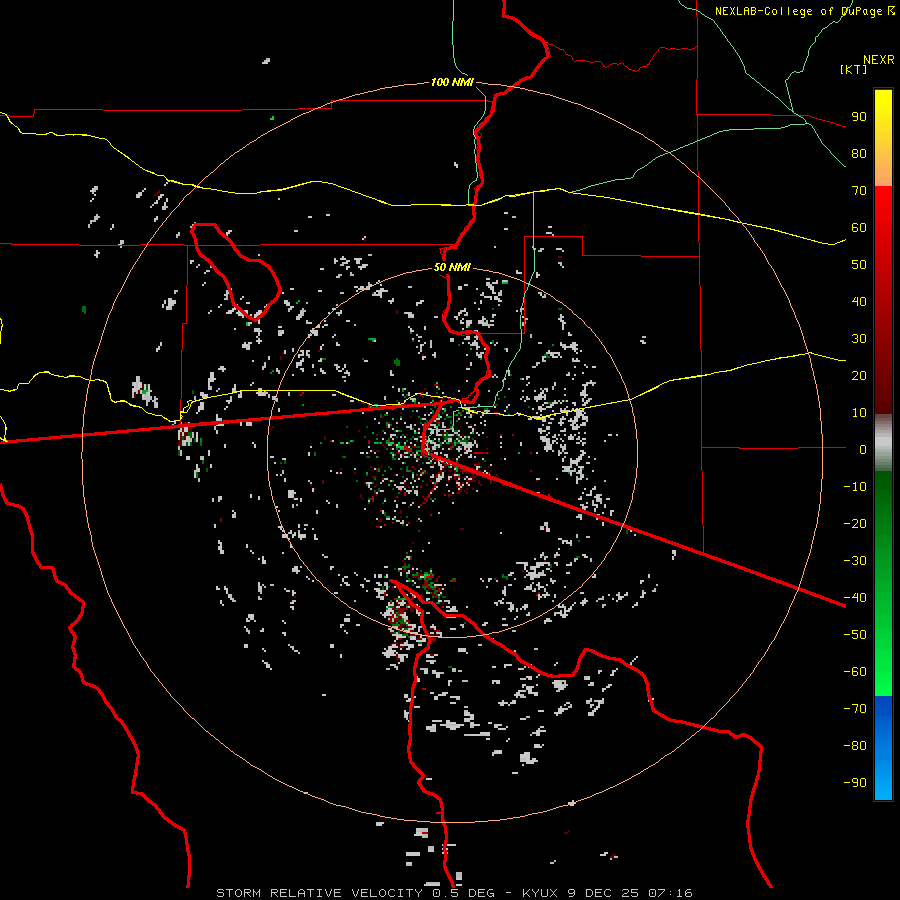Click the 10 value on velocity scale
Image resolution: width=900 pixels, height=900 pixels.
tap(859, 413)
